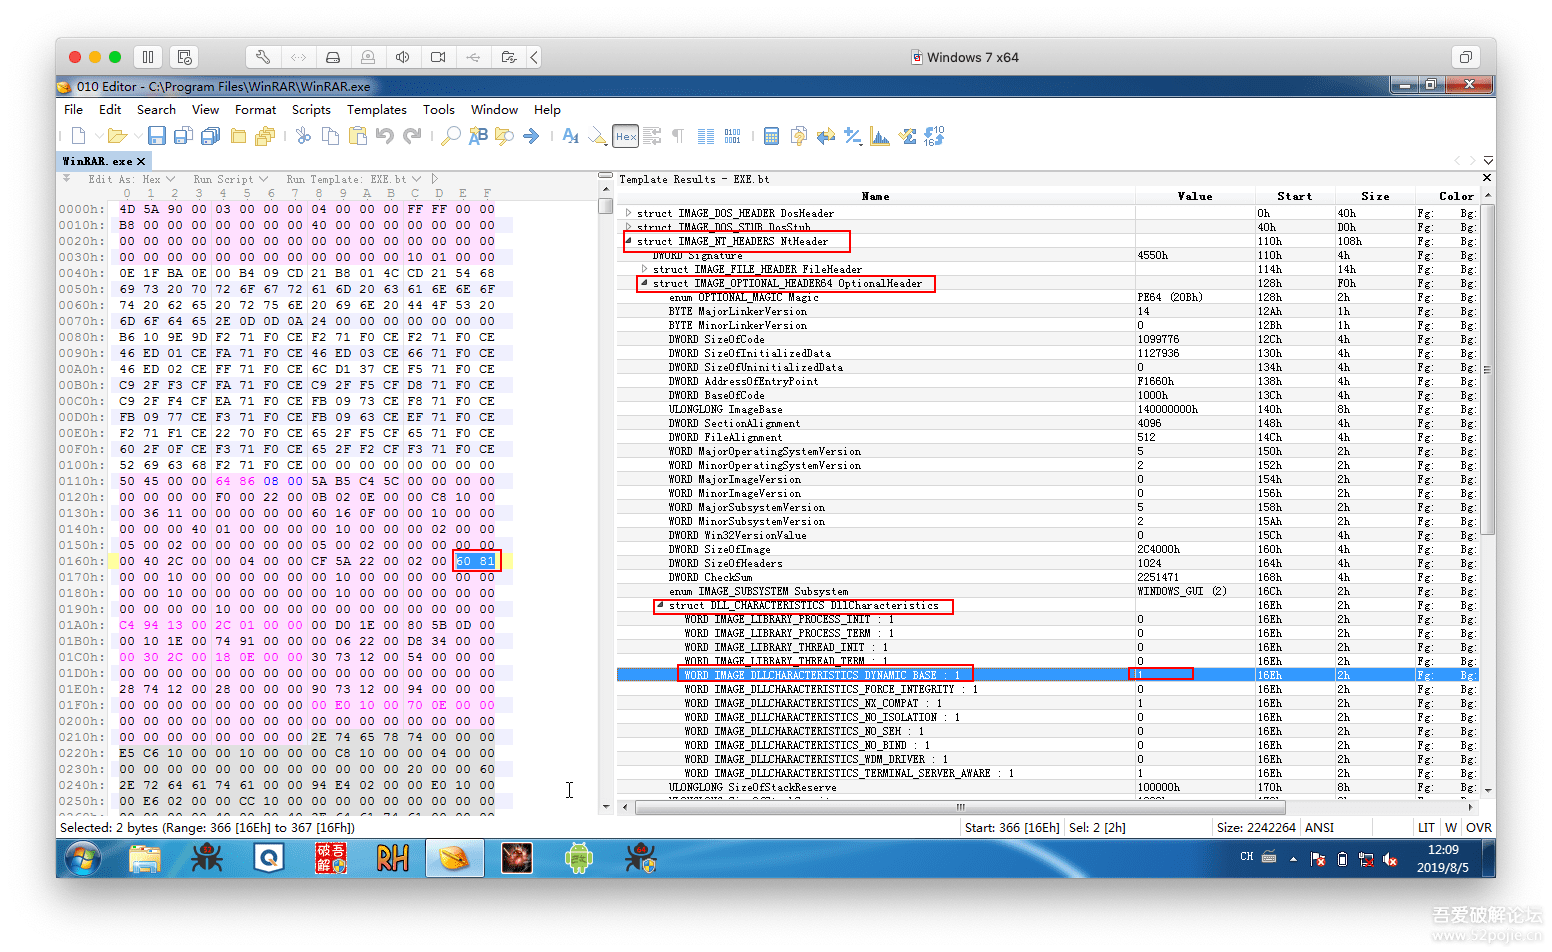The height and width of the screenshot is (952, 1552).
Task: Open the Edit As Hex dropdown
Action: point(132,179)
